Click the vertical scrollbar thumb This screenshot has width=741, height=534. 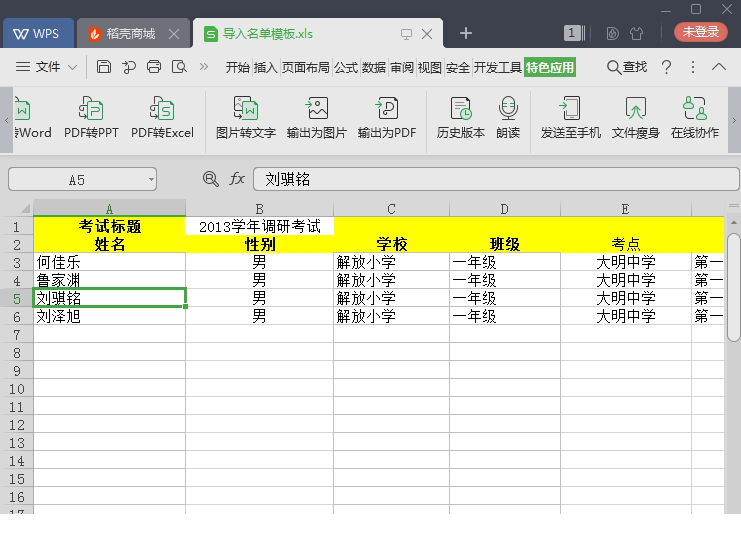point(733,286)
